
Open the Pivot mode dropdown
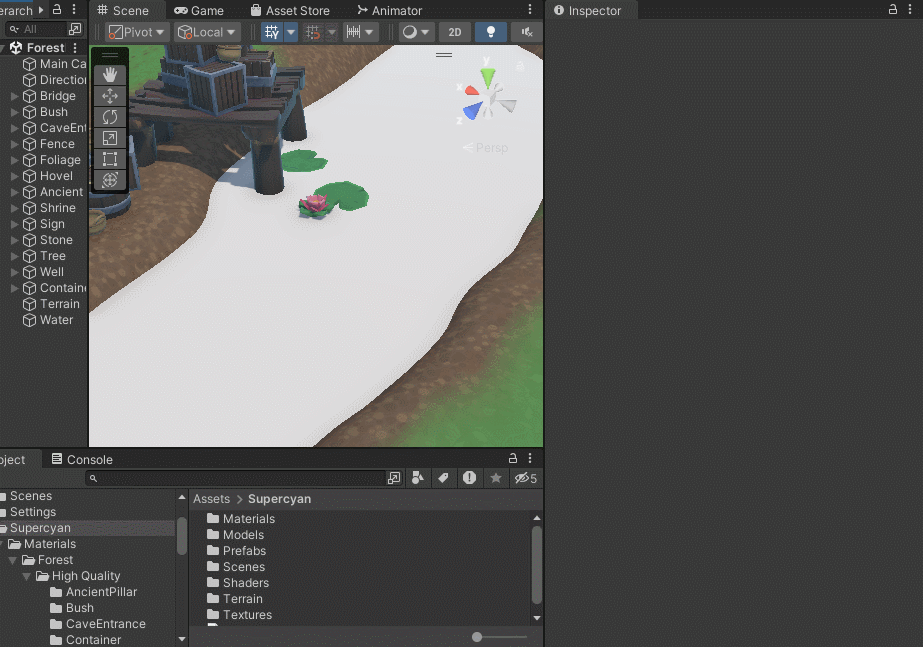click(135, 31)
